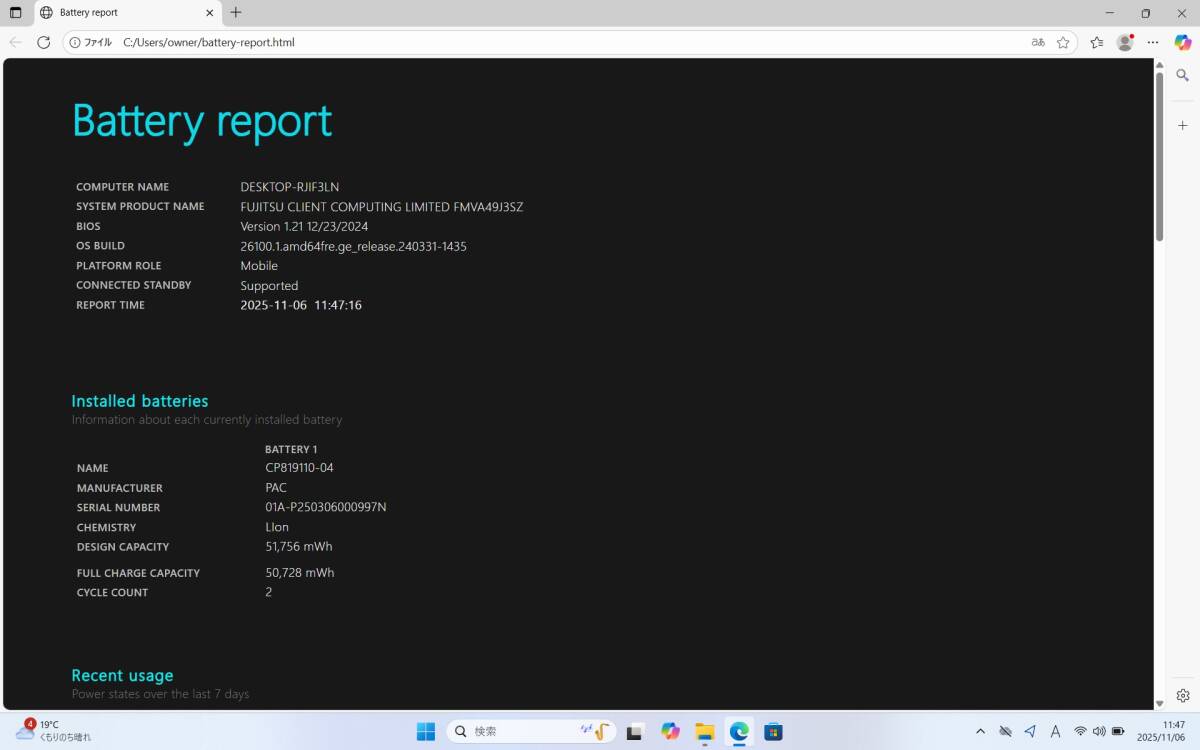Click the browser back arrow
Image resolution: width=1200 pixels, height=750 pixels.
coord(15,42)
